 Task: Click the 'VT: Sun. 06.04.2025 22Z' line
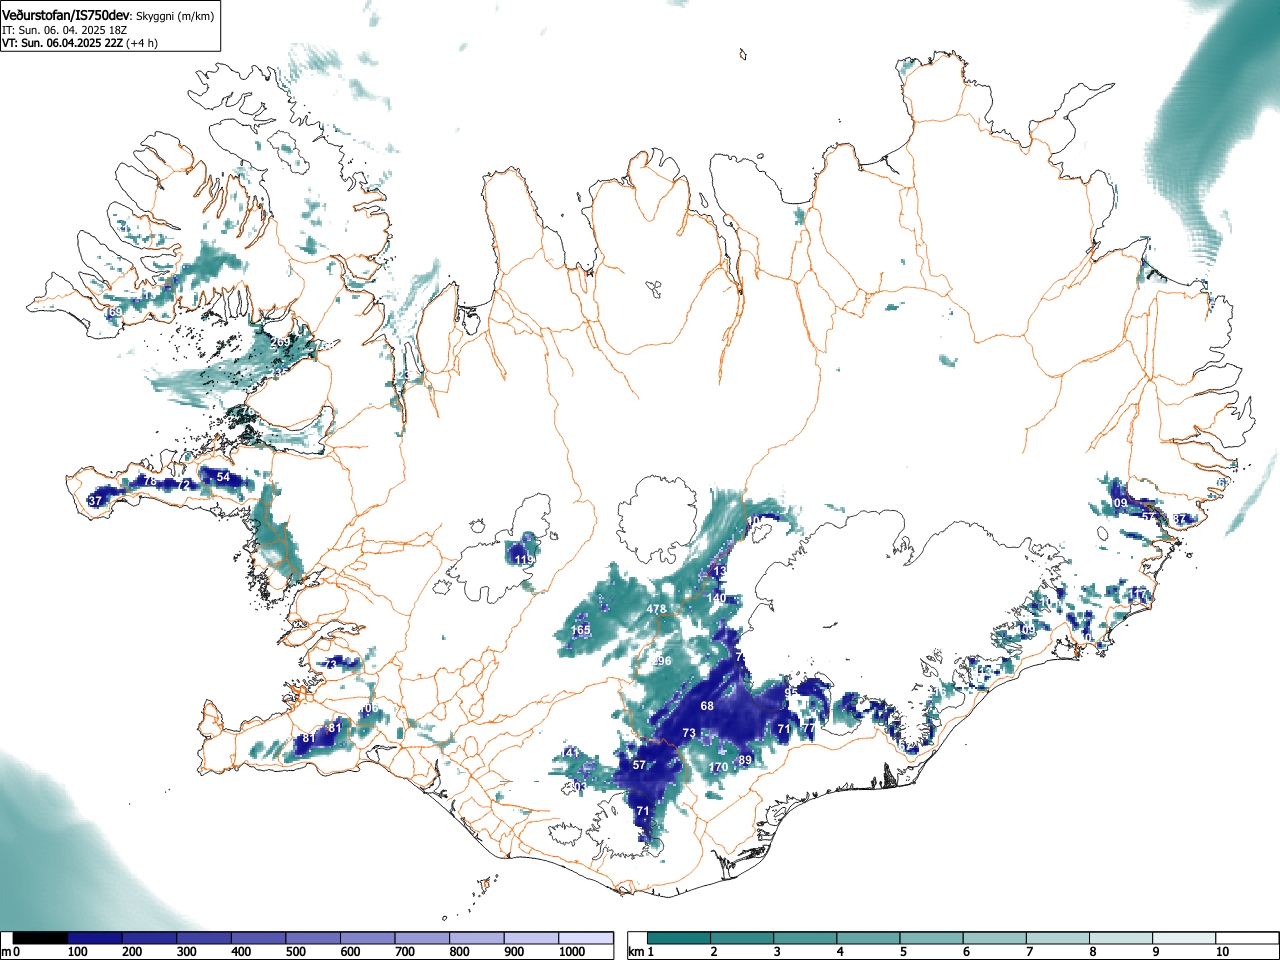62,43
